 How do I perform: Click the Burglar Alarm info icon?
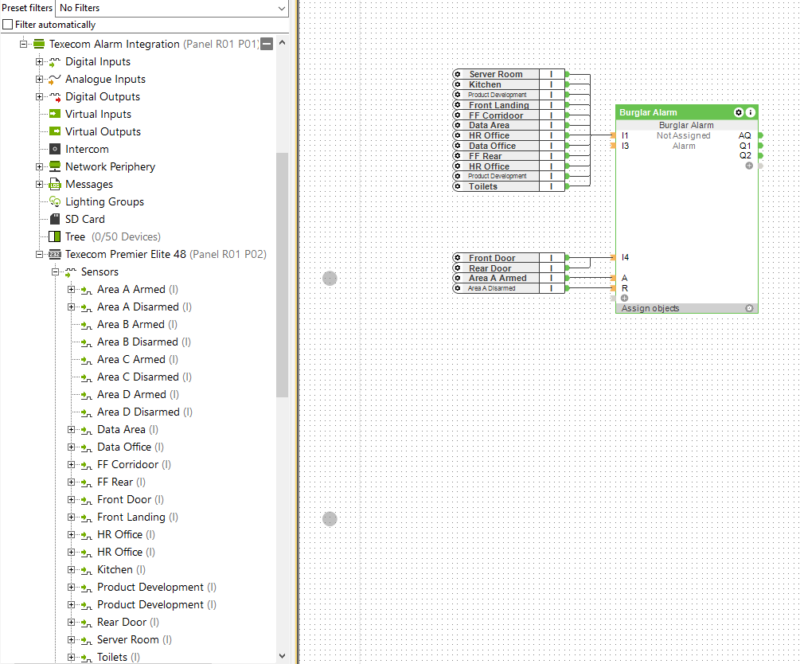click(x=750, y=113)
